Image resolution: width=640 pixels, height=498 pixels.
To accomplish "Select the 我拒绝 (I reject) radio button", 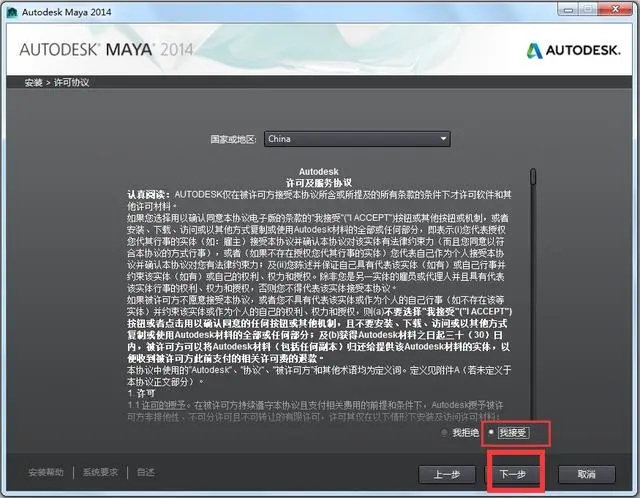I will click(x=444, y=432).
